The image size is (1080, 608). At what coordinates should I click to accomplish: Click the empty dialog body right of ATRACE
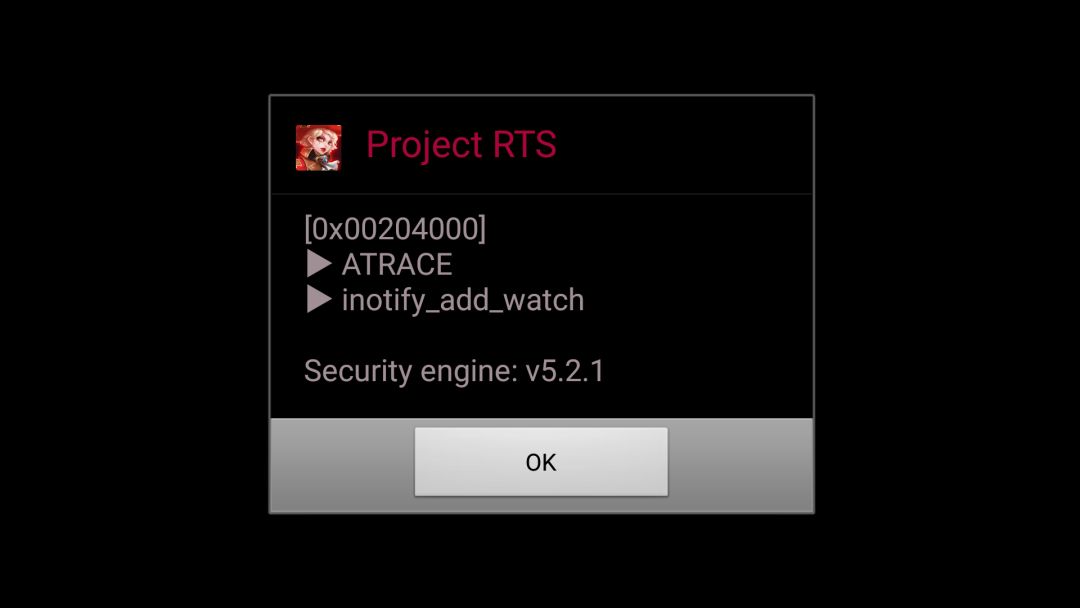coord(630,264)
